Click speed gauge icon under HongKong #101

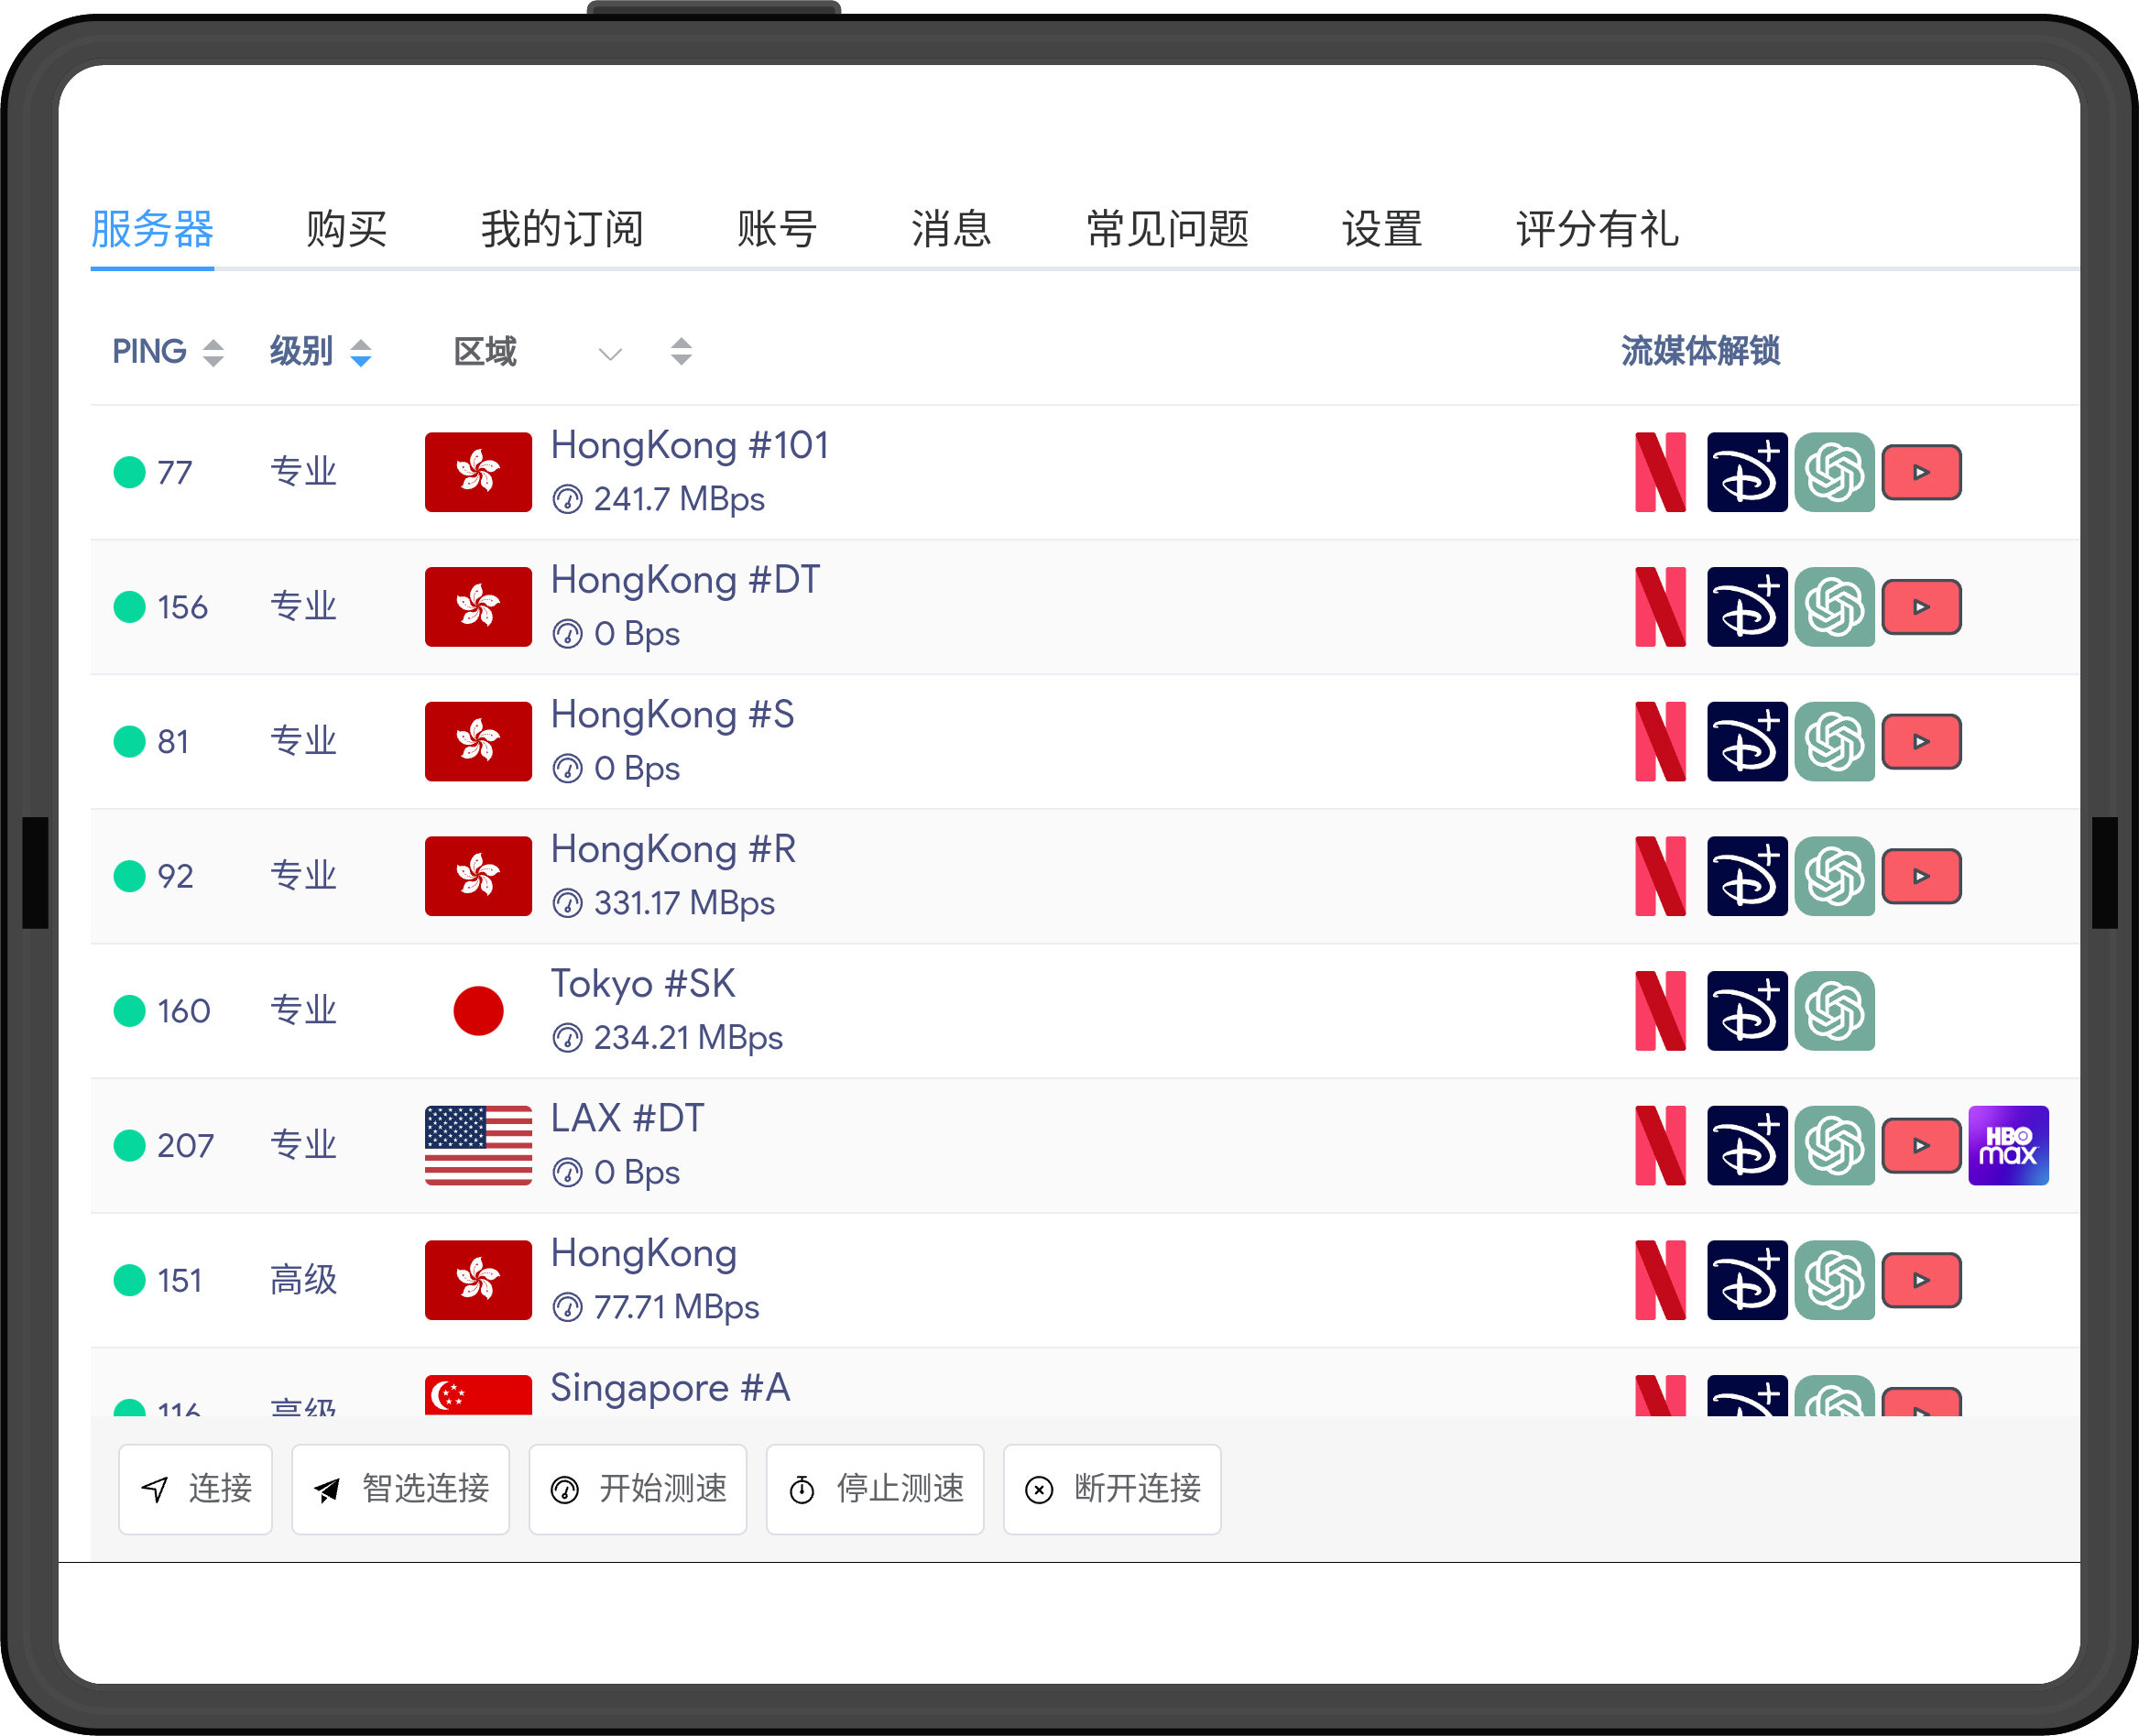click(567, 499)
